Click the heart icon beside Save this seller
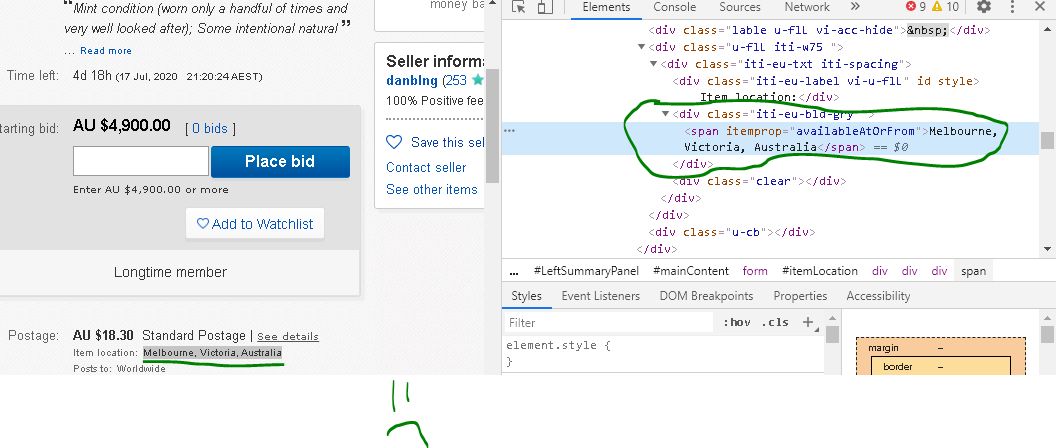This screenshot has width=1056, height=448. (394, 142)
